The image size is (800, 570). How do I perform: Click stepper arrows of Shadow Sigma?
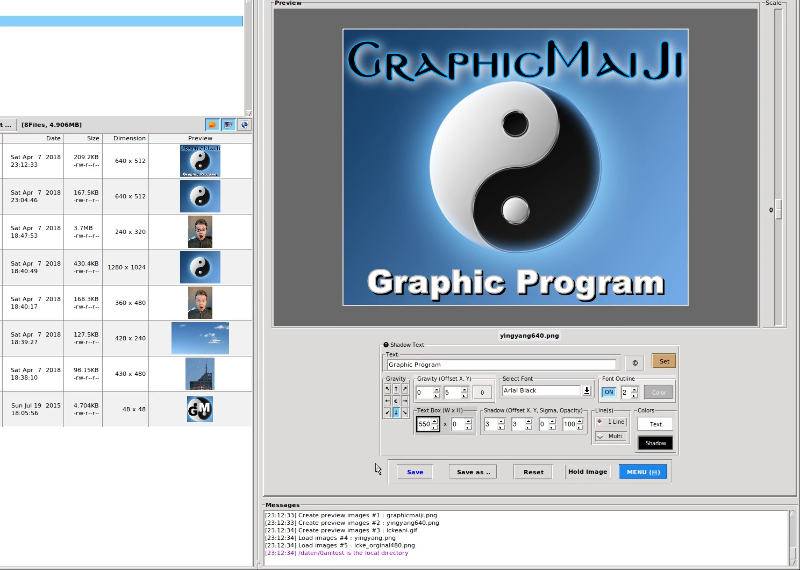coord(552,424)
